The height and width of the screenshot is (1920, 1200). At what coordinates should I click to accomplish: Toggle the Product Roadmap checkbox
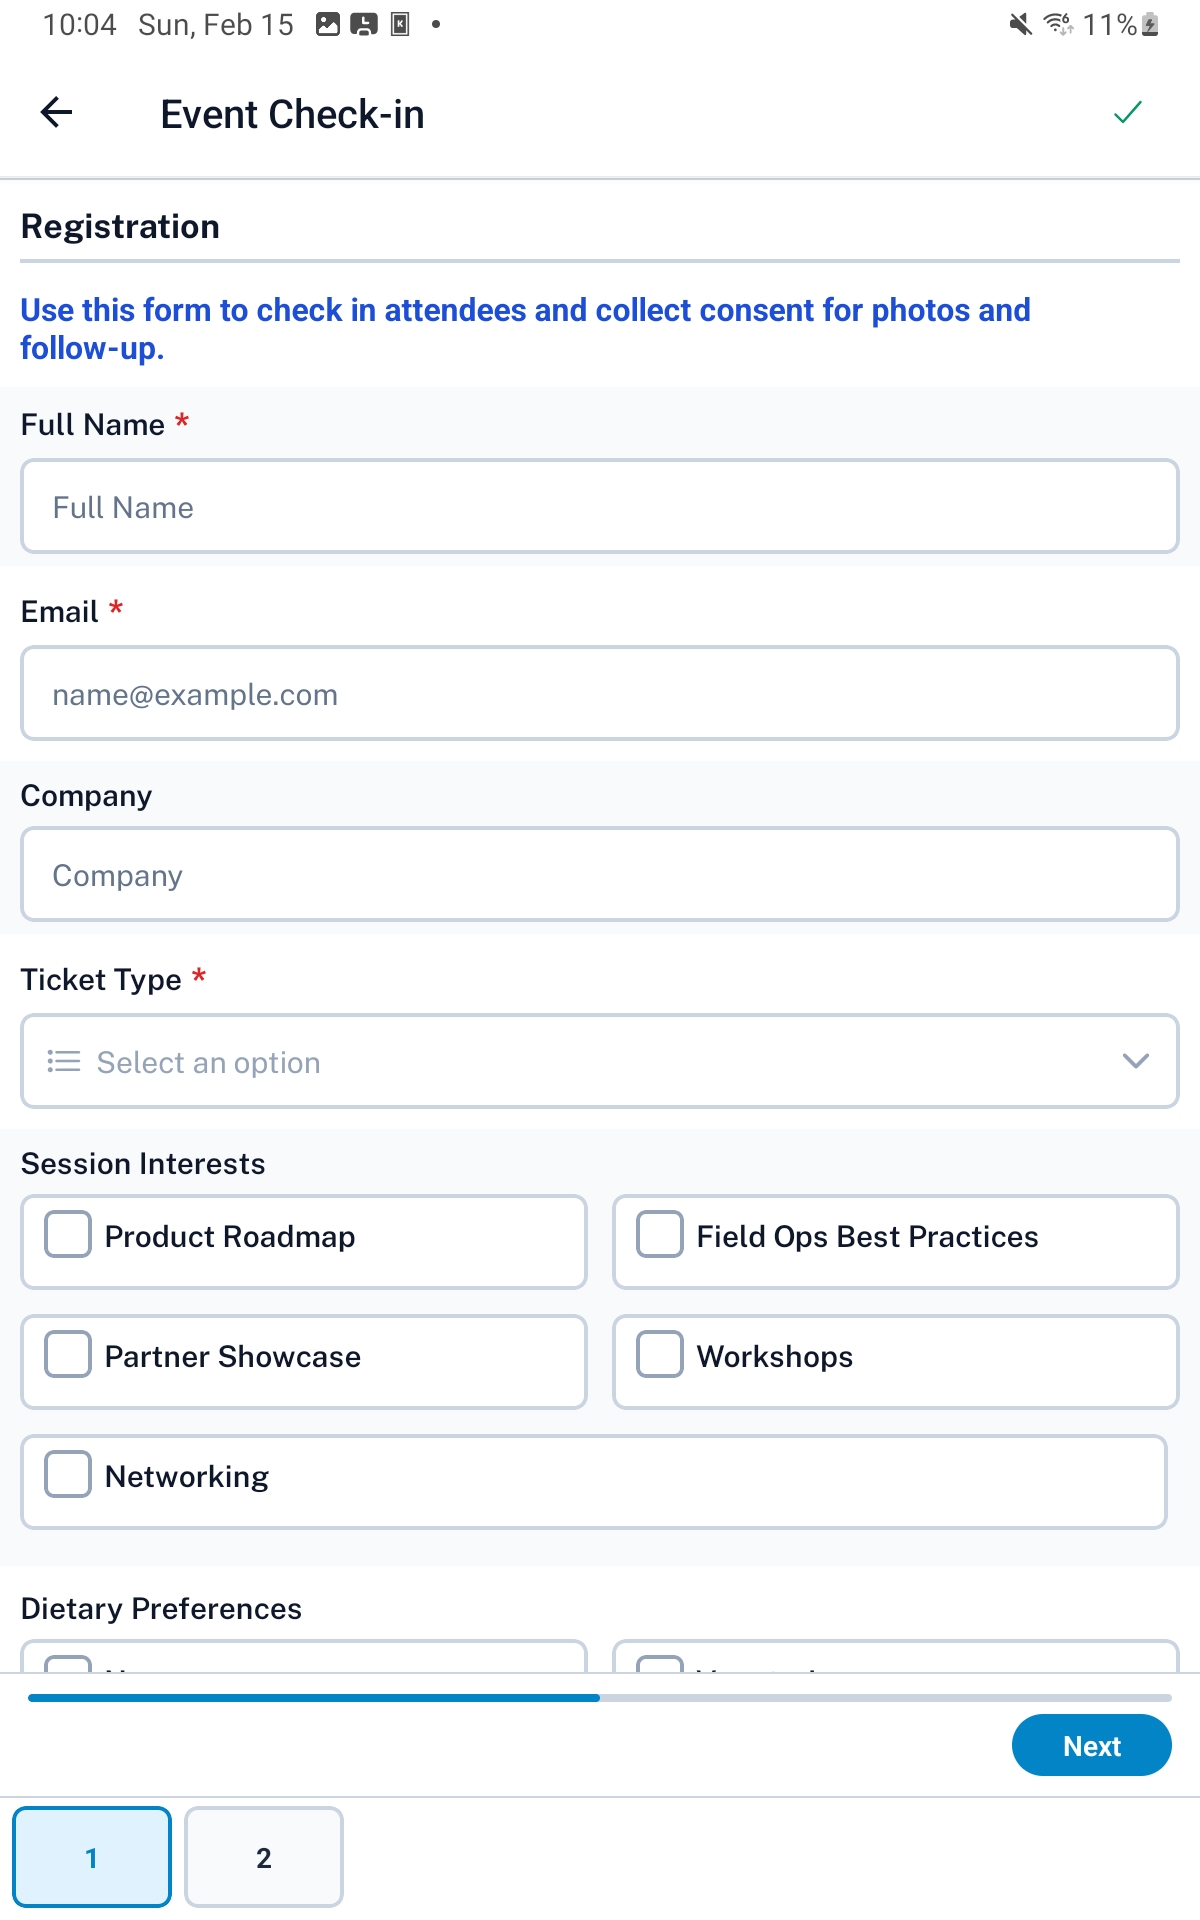[67, 1235]
